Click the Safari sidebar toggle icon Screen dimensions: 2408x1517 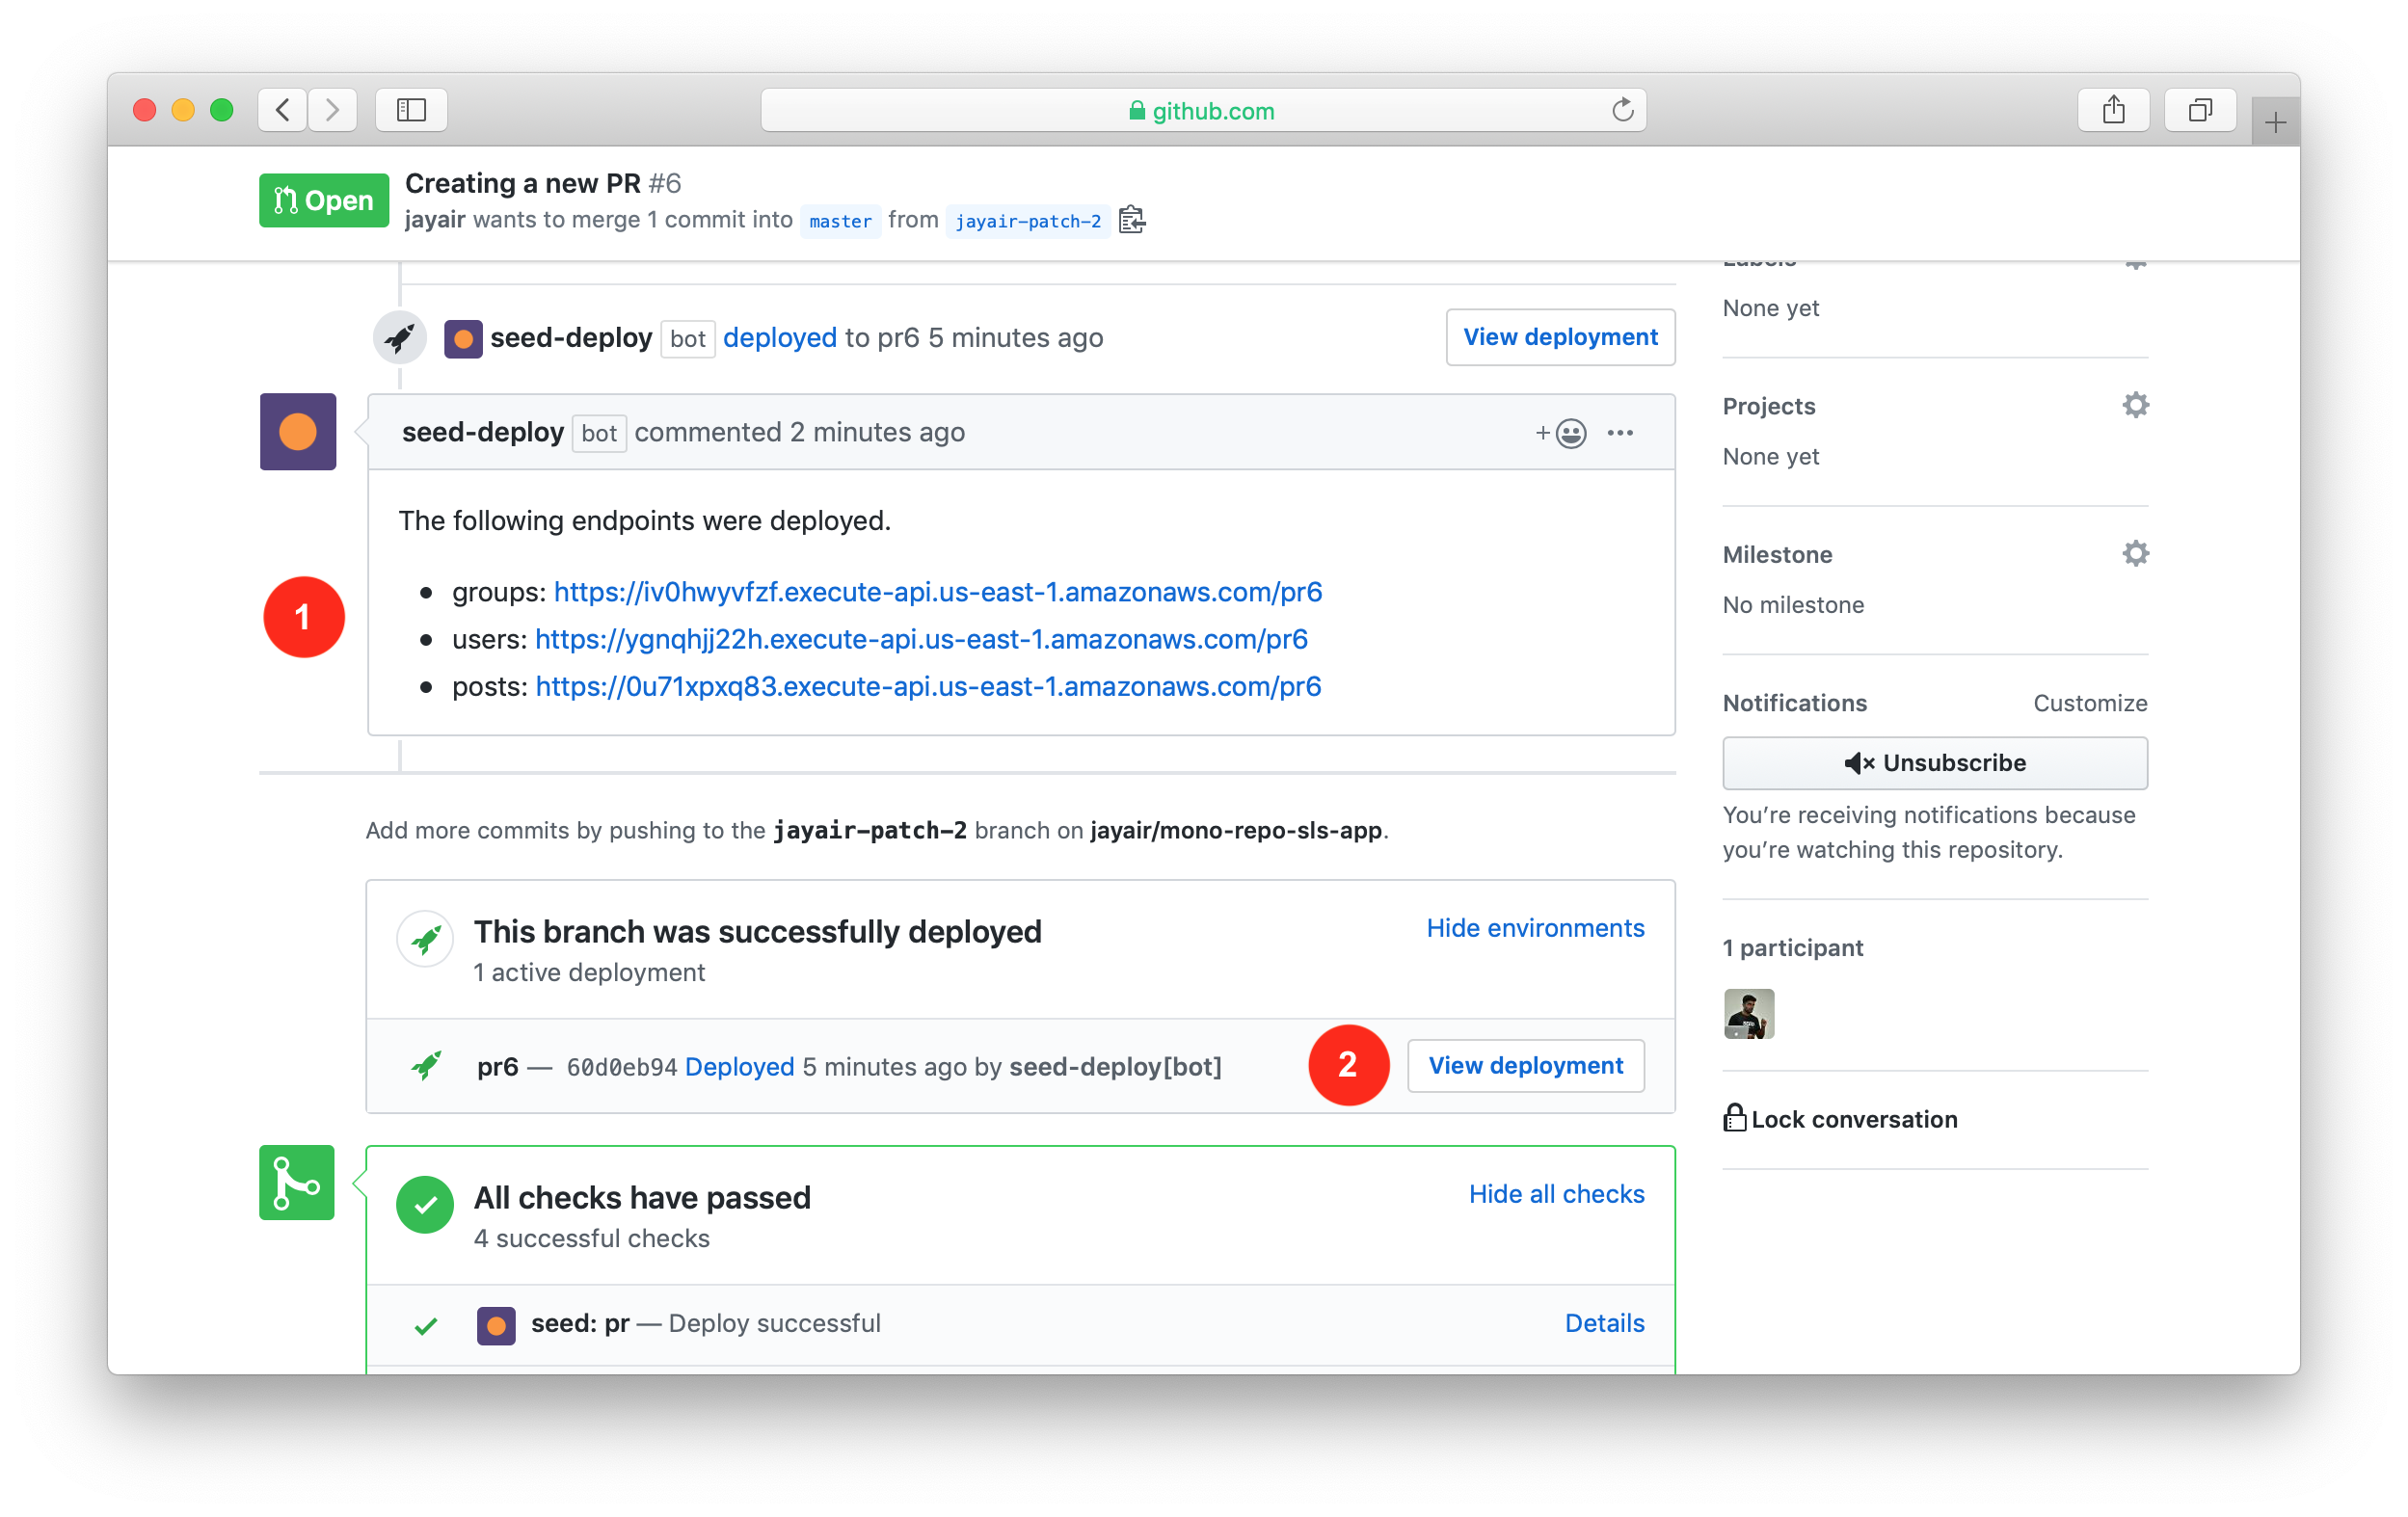[411, 110]
